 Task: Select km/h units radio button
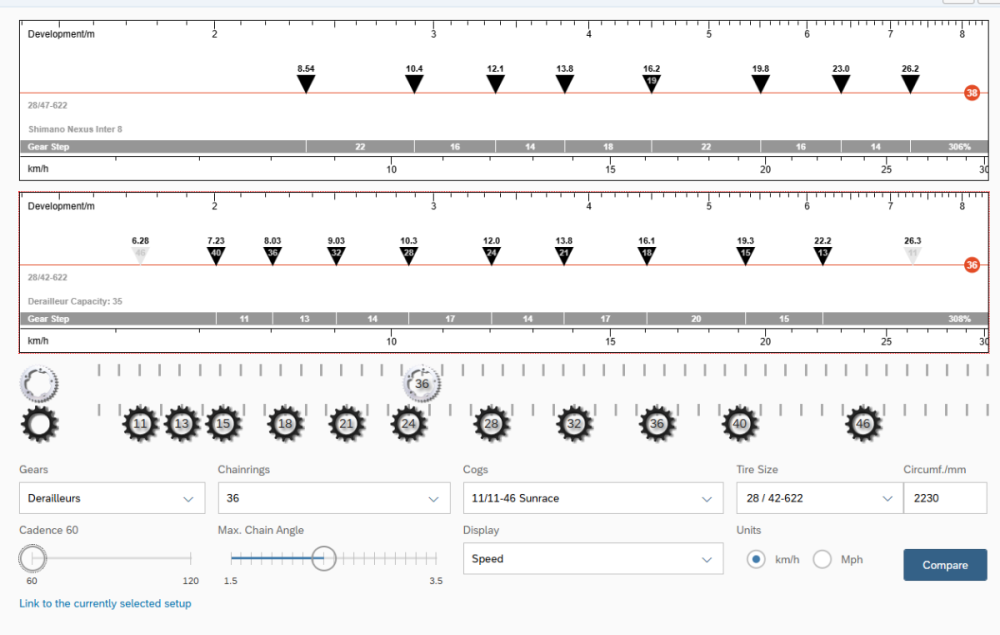point(756,559)
